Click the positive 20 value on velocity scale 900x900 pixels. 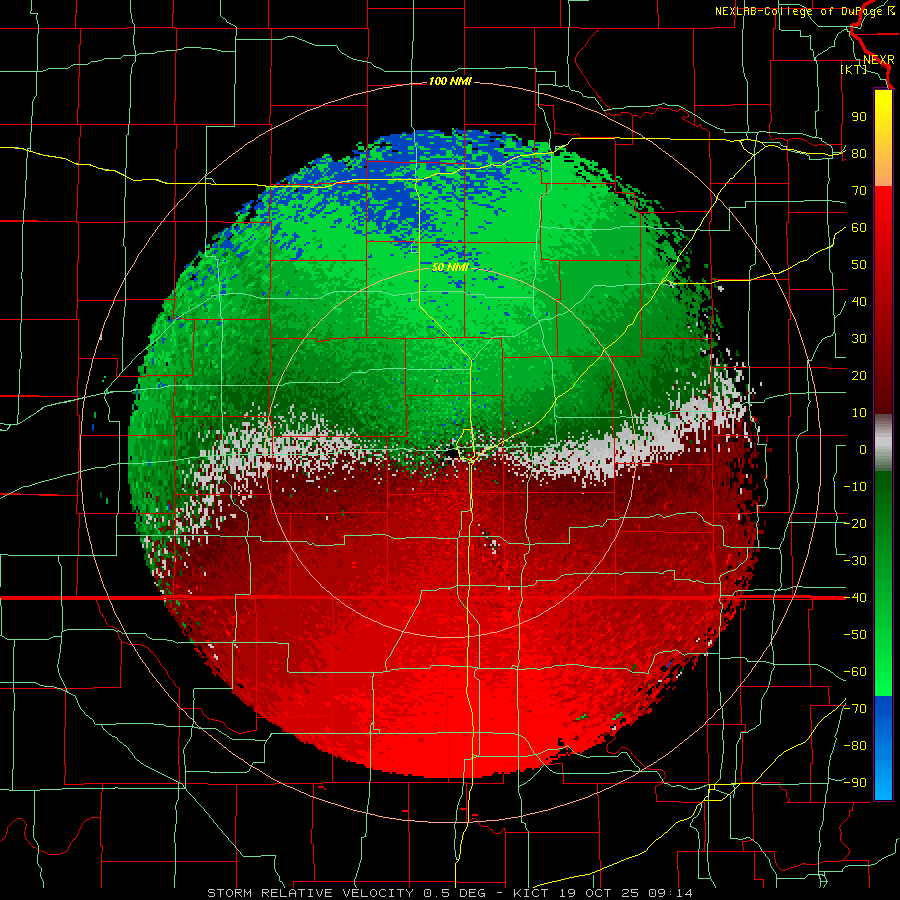pos(859,375)
